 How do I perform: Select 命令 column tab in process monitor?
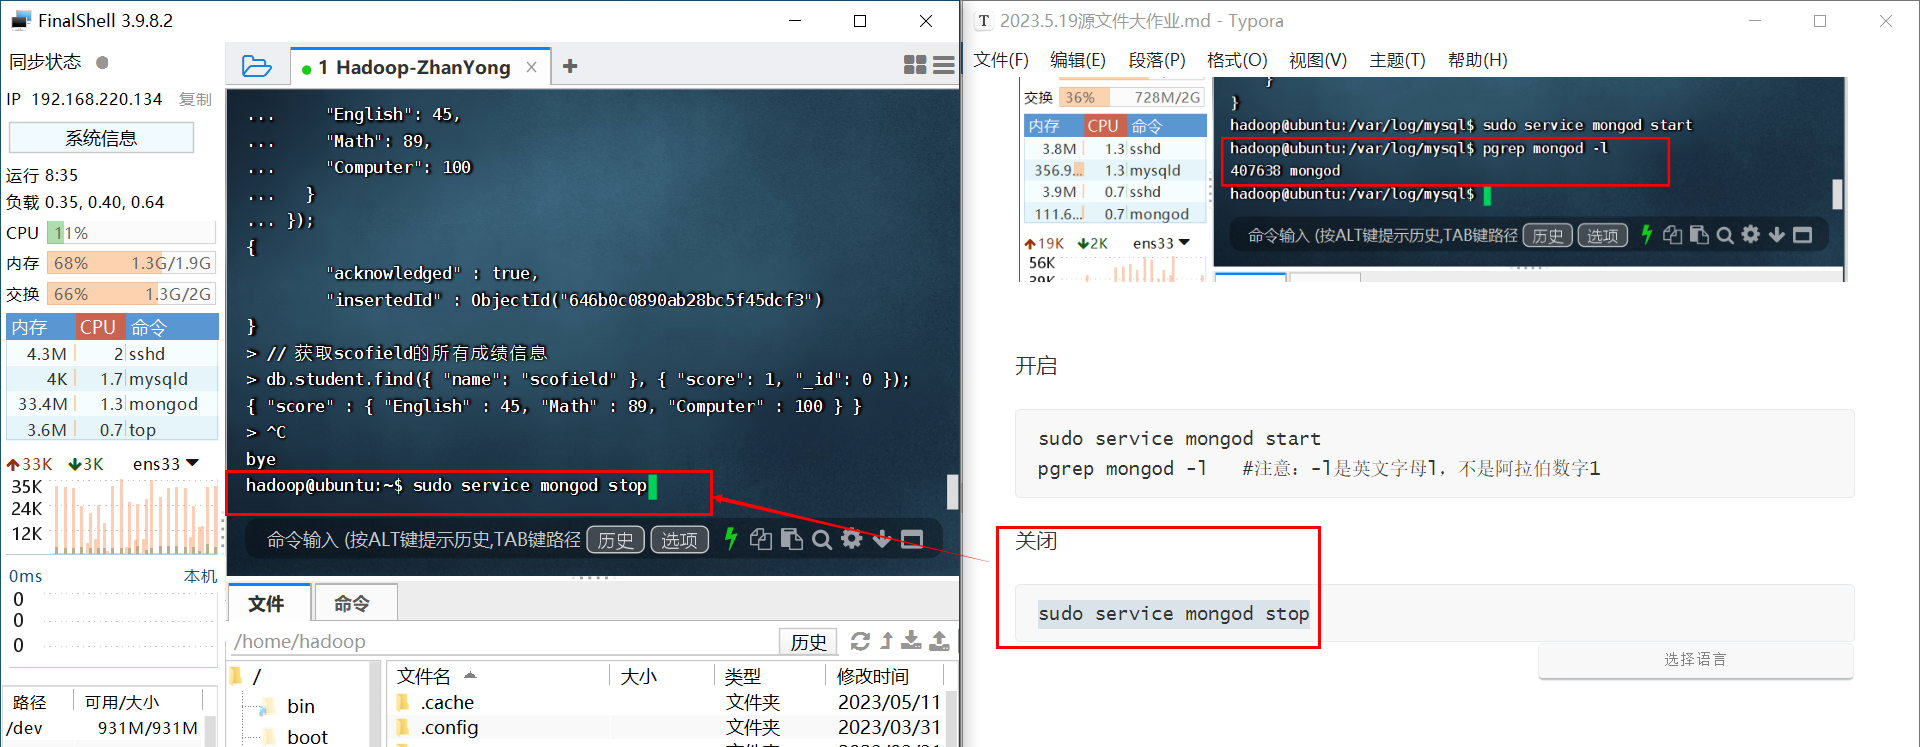(171, 327)
